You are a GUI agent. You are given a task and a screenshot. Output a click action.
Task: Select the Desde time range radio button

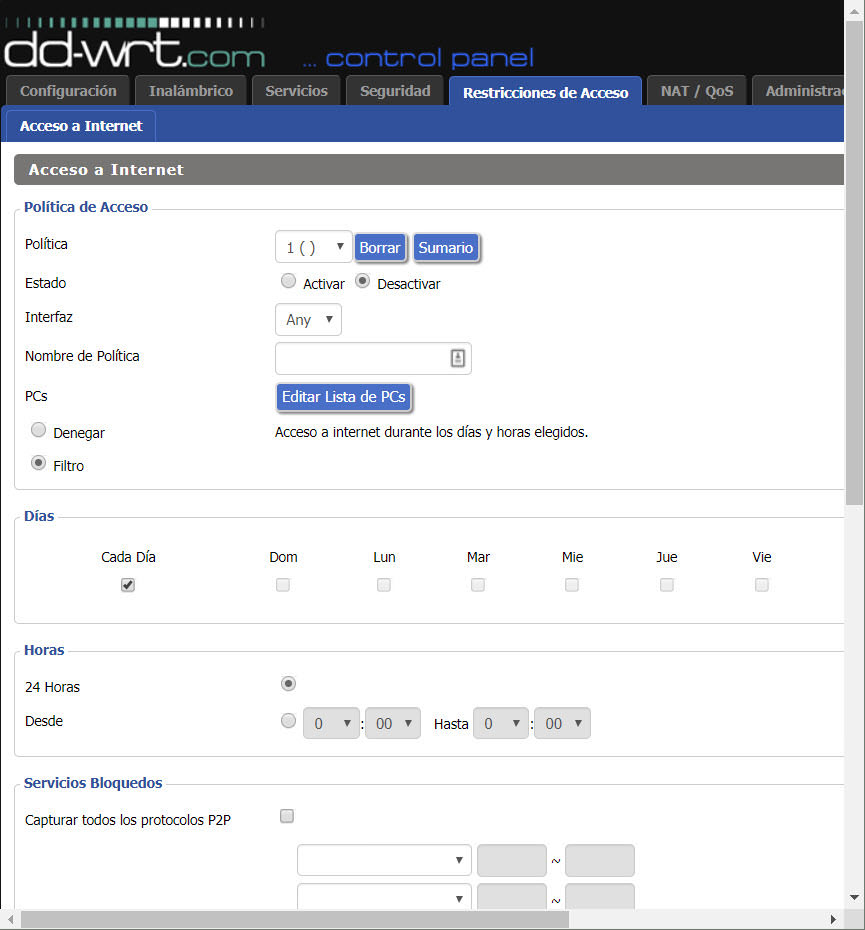point(289,720)
